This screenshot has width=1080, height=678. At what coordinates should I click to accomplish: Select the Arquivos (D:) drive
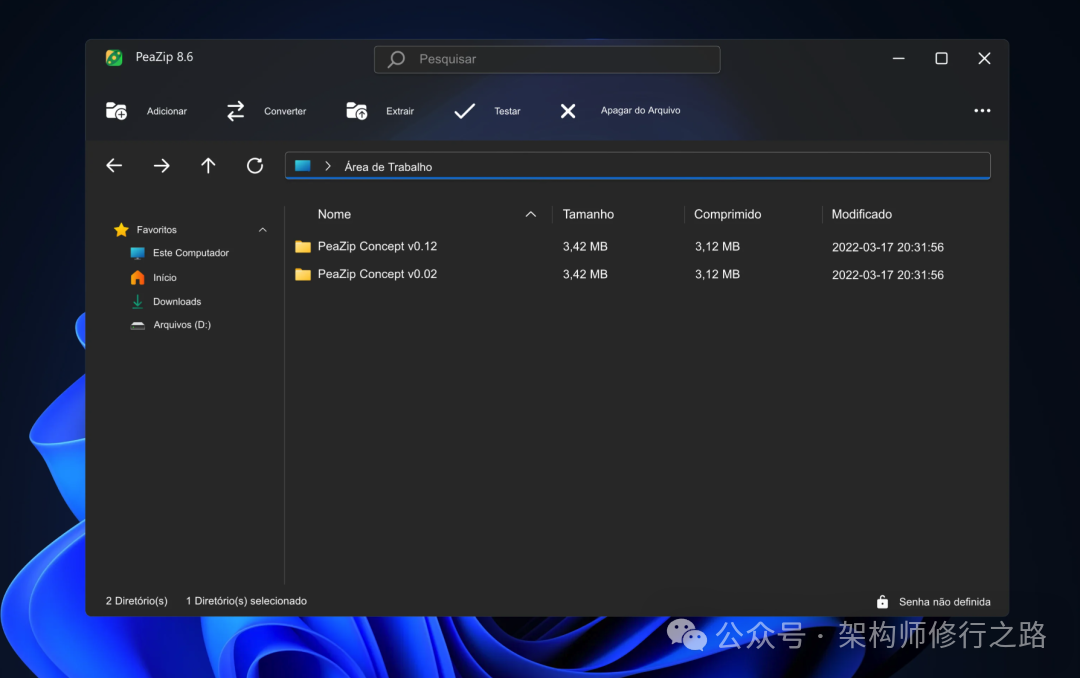click(181, 325)
